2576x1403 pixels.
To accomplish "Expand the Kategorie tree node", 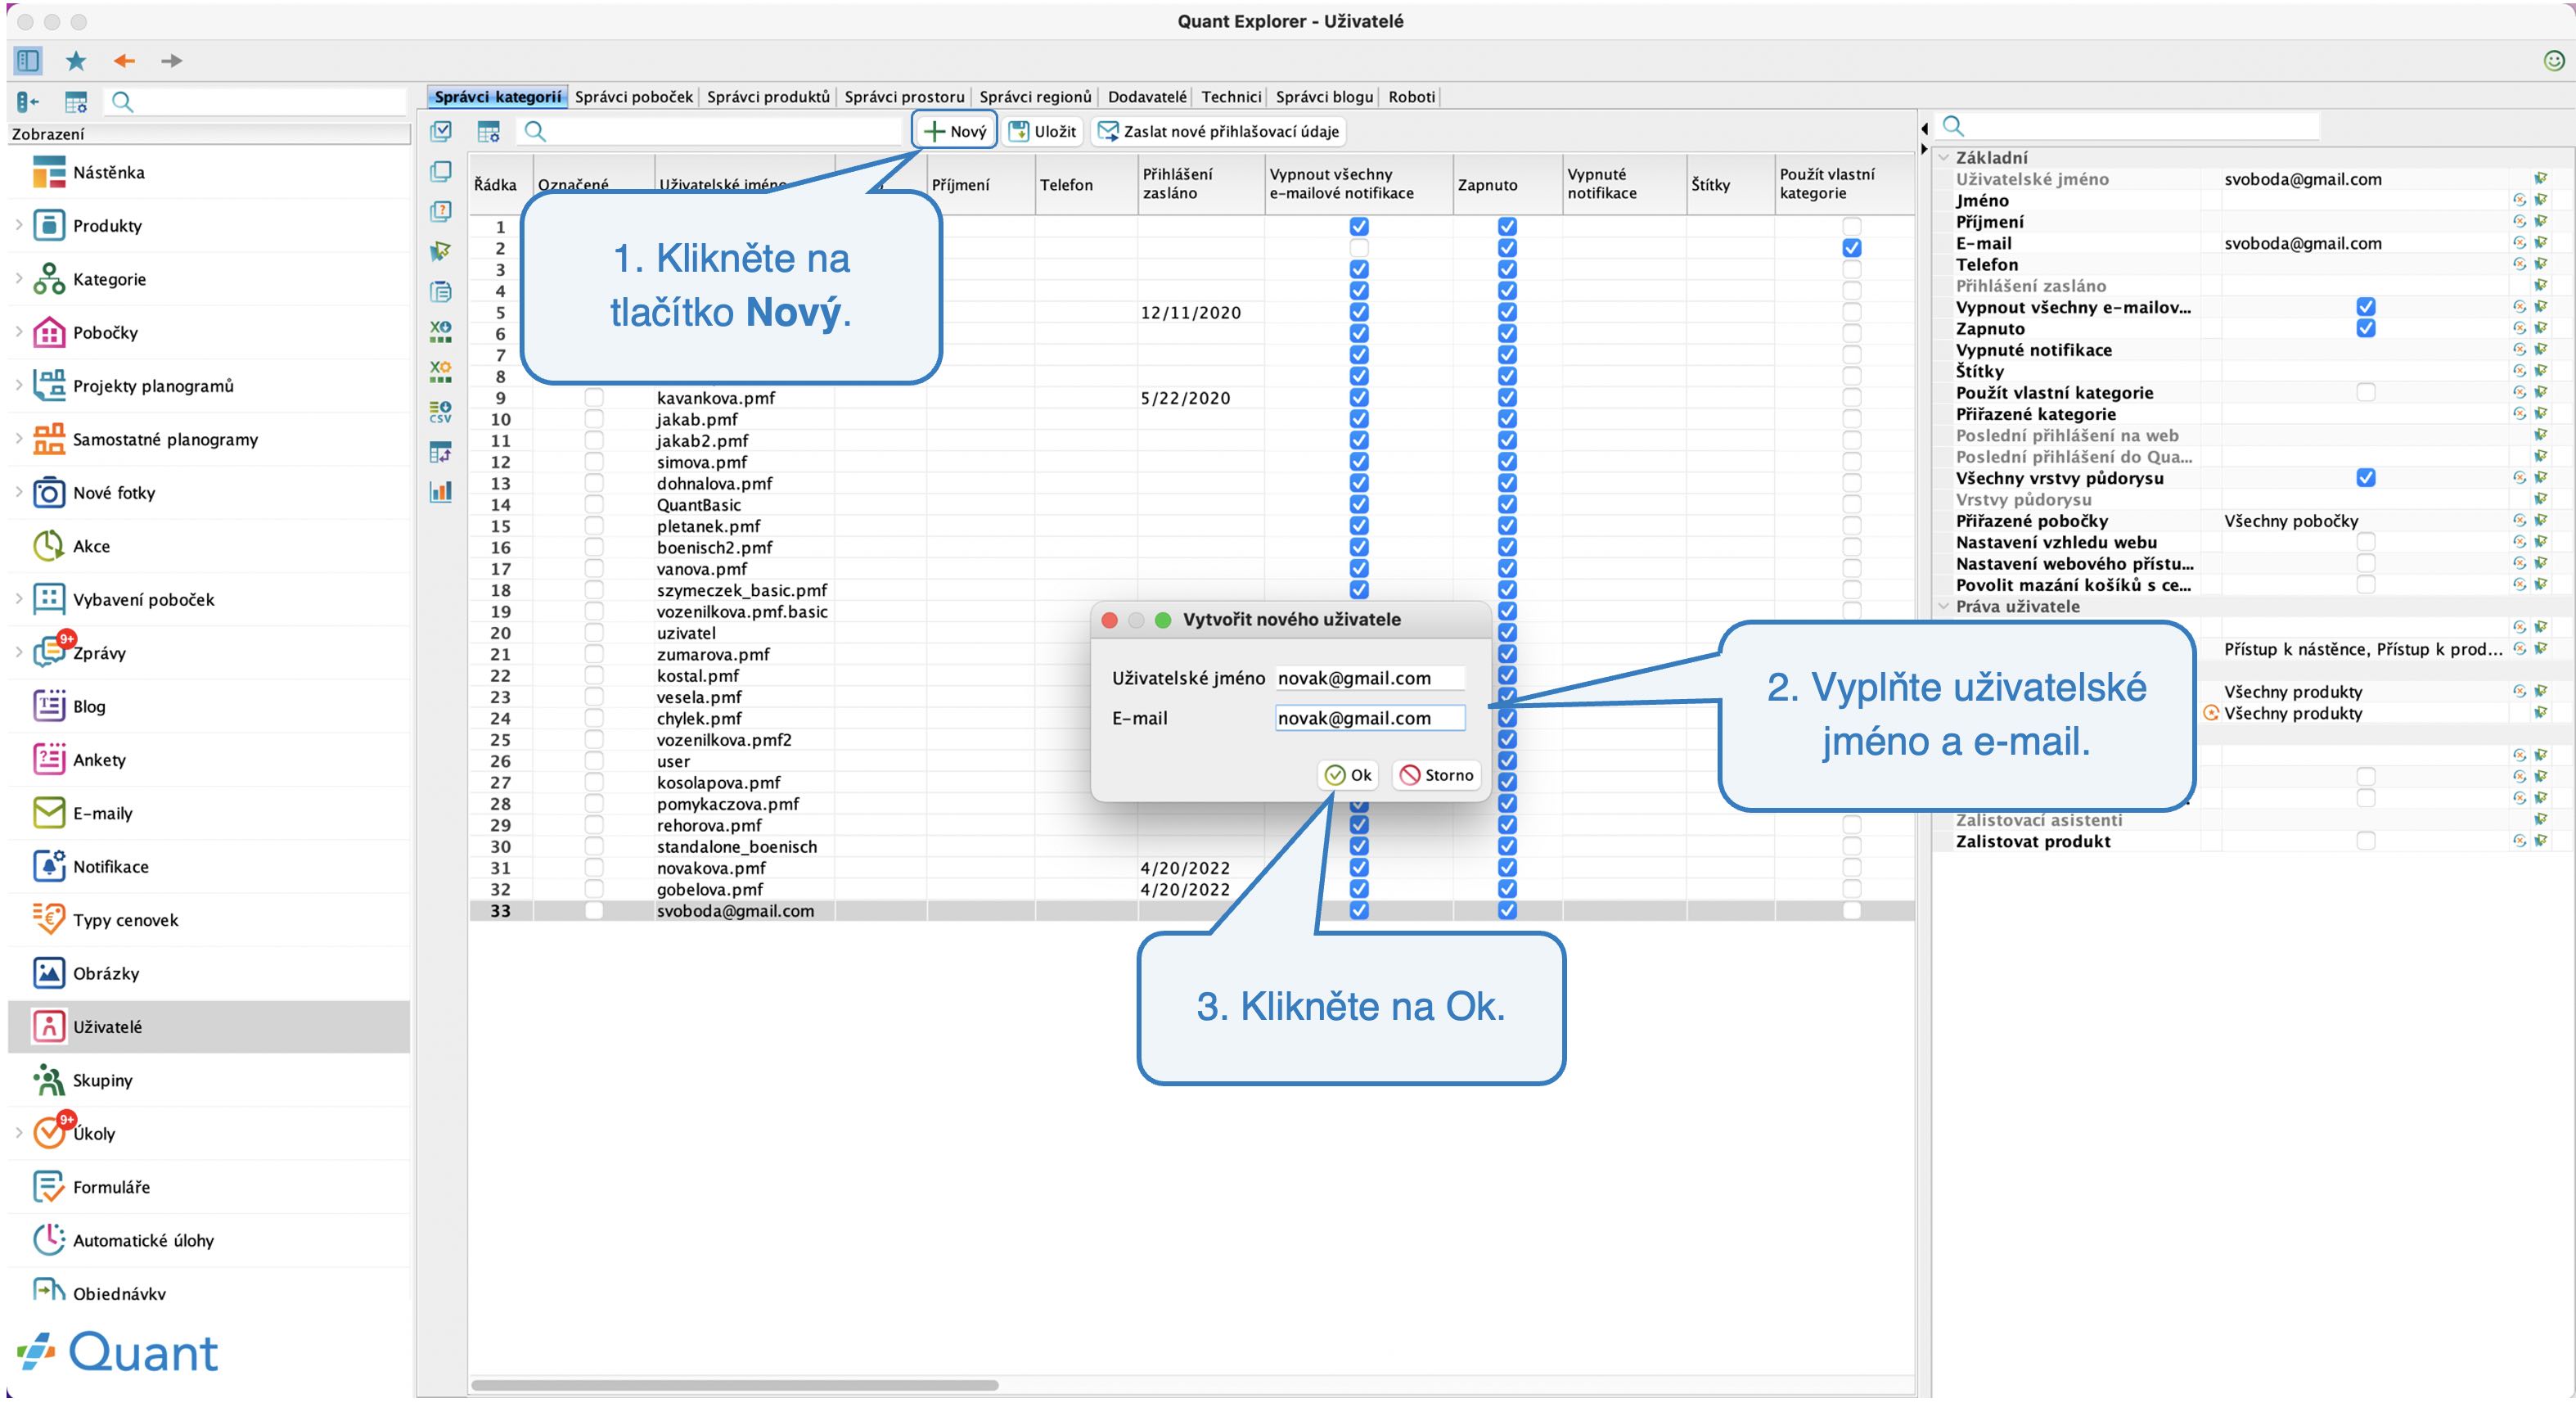I will (19, 278).
